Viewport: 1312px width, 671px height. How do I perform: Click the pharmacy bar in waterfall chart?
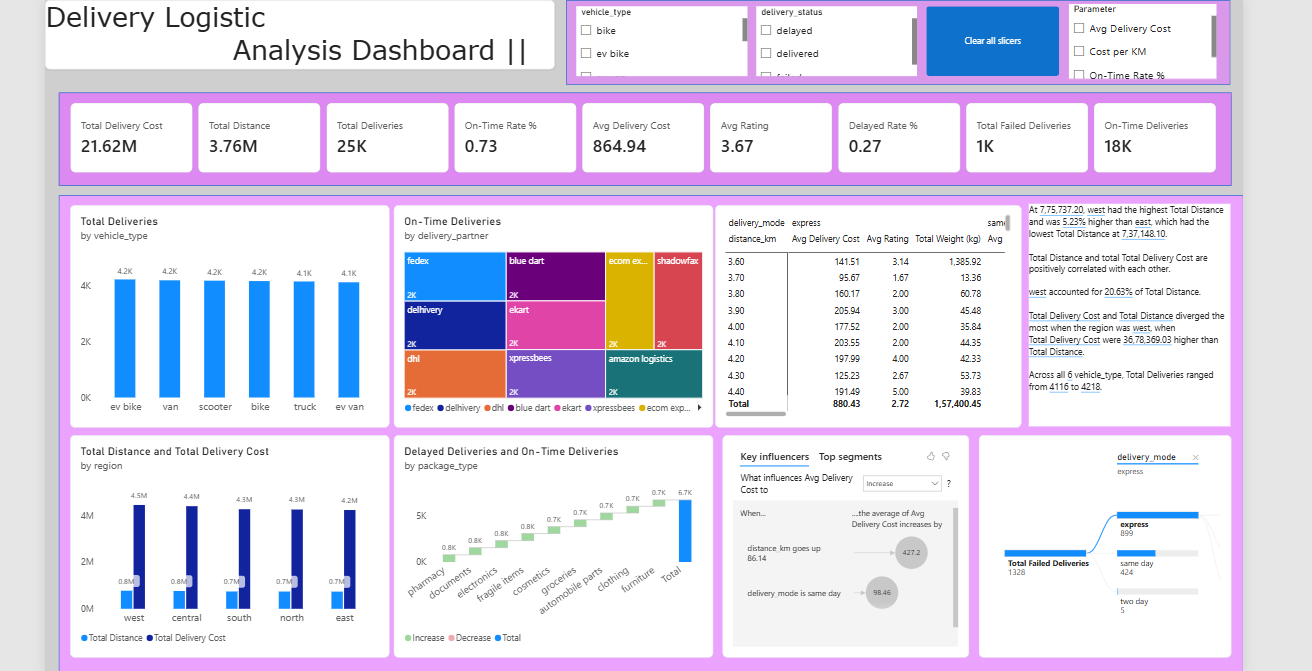(449, 557)
